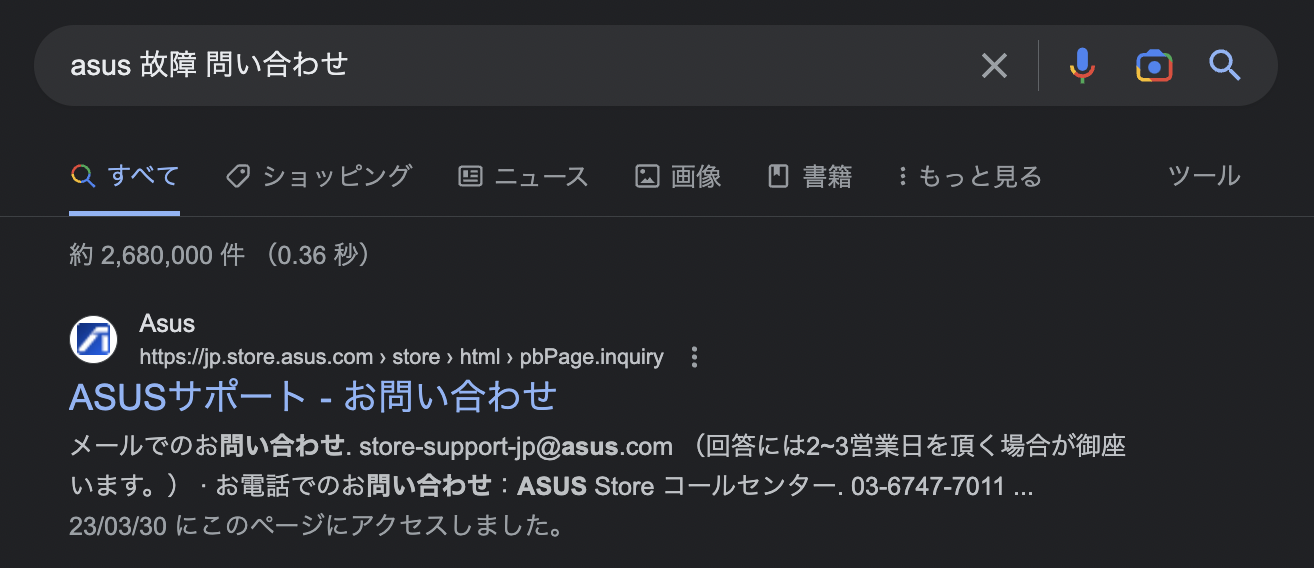Viewport: 1314px width, 568px height.
Task: Open the three-dot menu beside the Asus result
Action: coord(695,357)
